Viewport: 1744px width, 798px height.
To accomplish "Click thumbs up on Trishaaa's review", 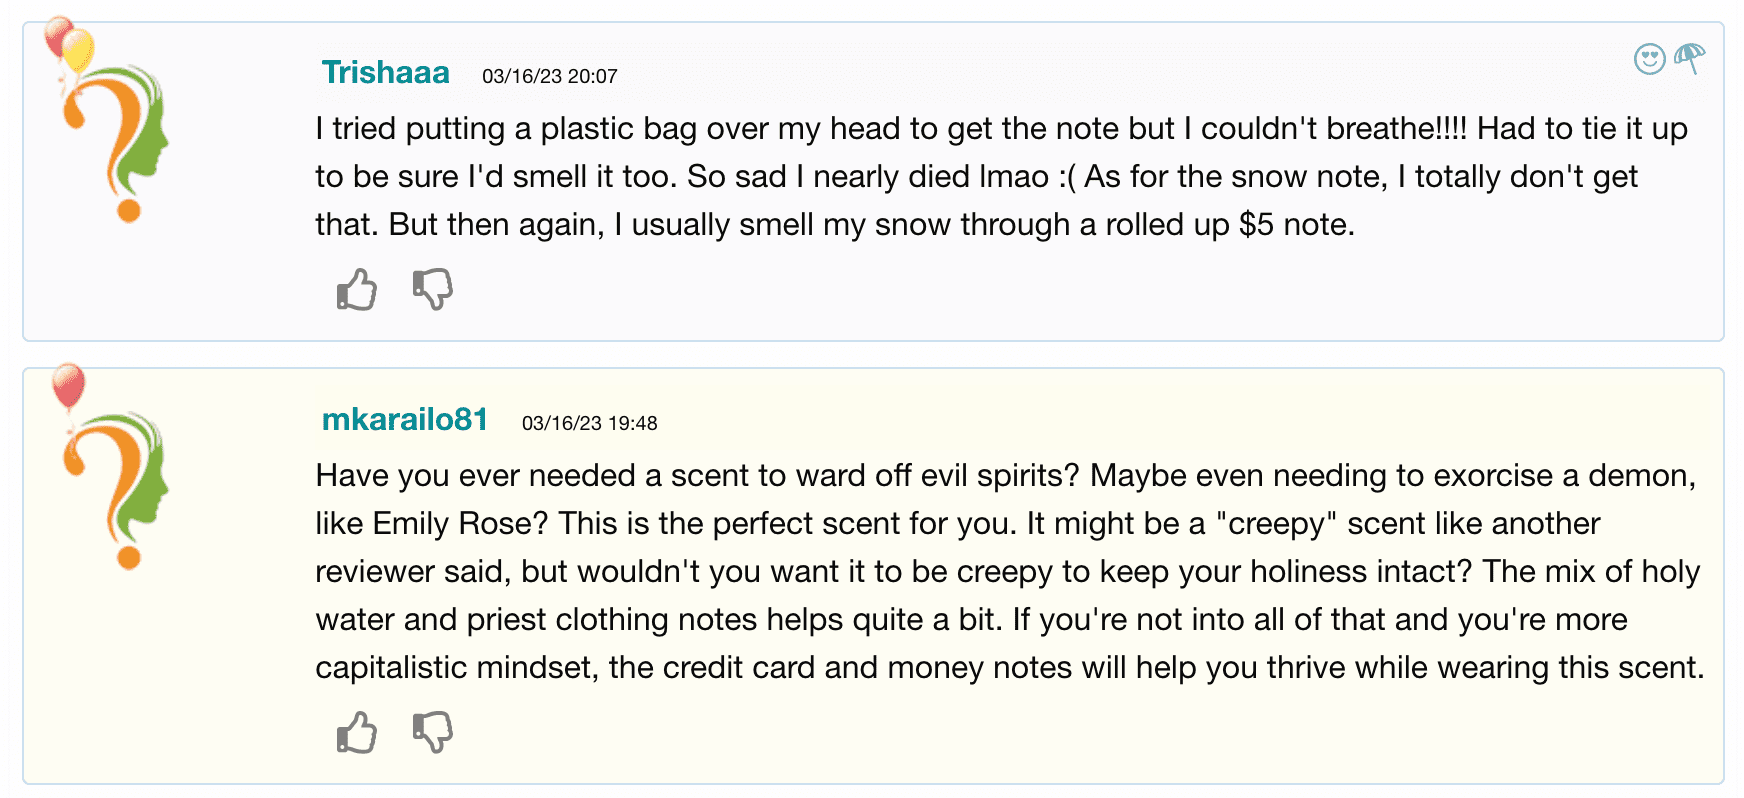I will [x=357, y=290].
